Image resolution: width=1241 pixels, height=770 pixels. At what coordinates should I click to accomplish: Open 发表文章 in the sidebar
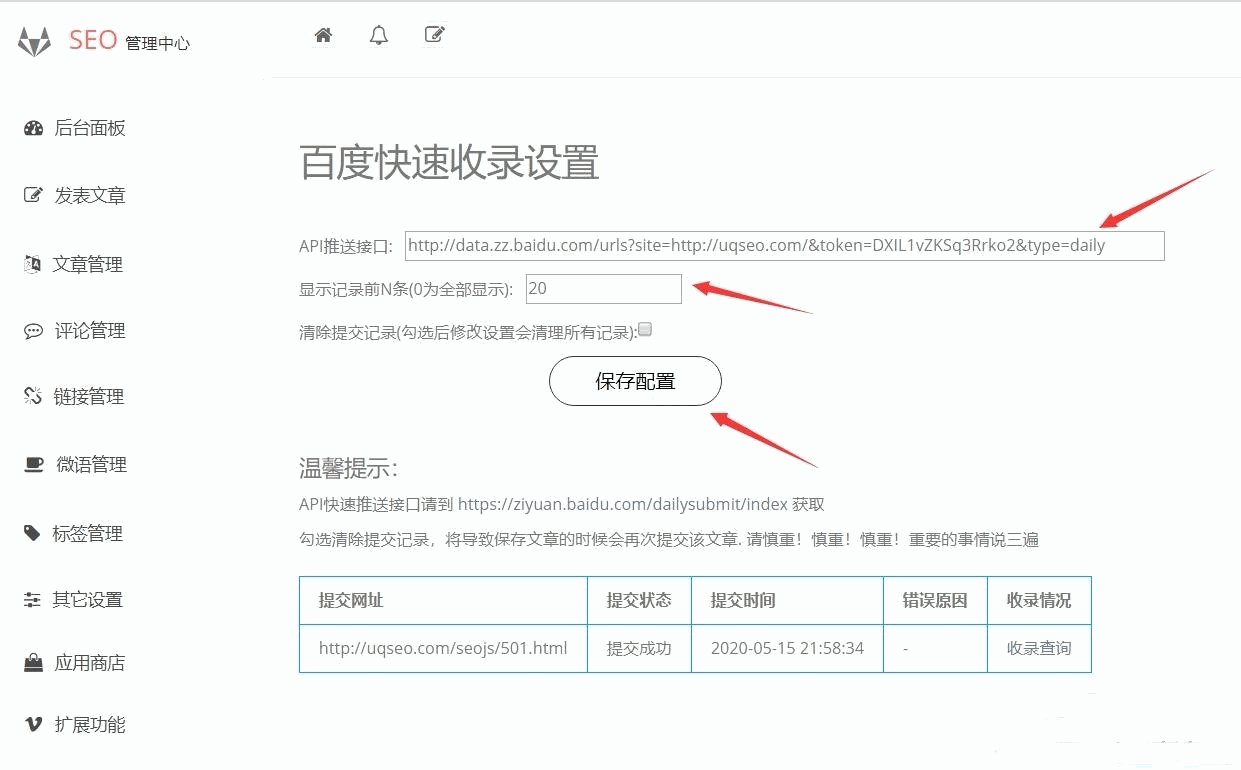click(x=90, y=196)
